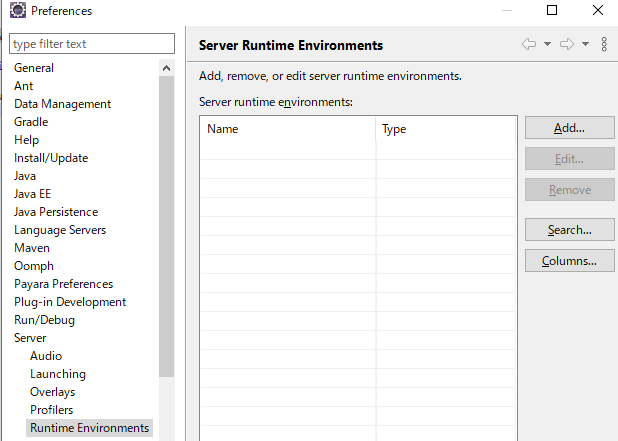Viewport: 618px width, 441px height.
Task: Close the Preferences dialog
Action: coord(597,11)
